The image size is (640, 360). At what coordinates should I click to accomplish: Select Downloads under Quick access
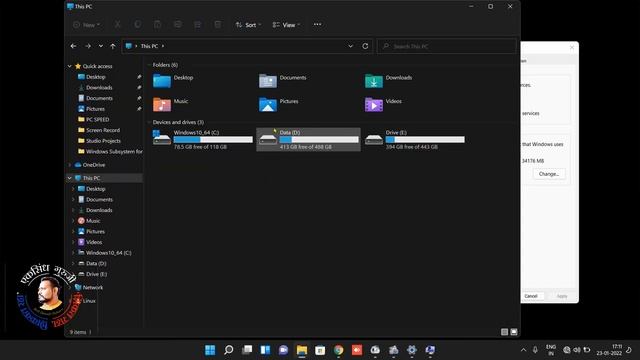(99, 87)
